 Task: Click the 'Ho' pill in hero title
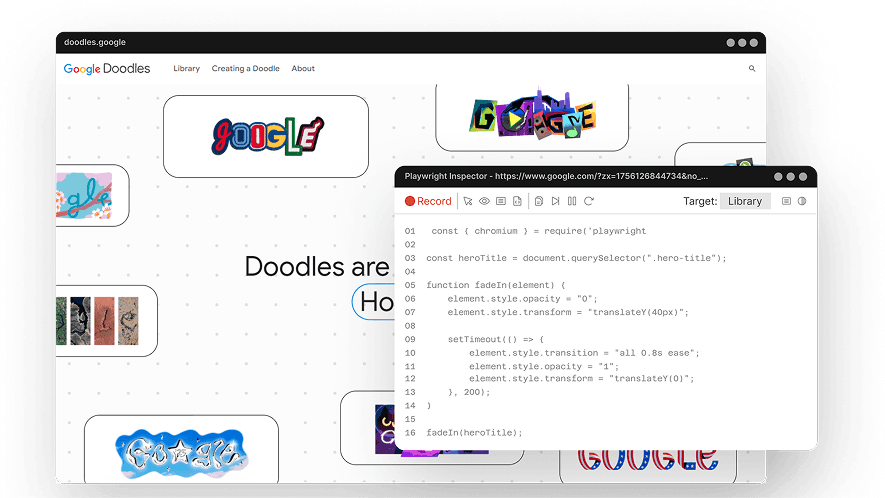(374, 302)
